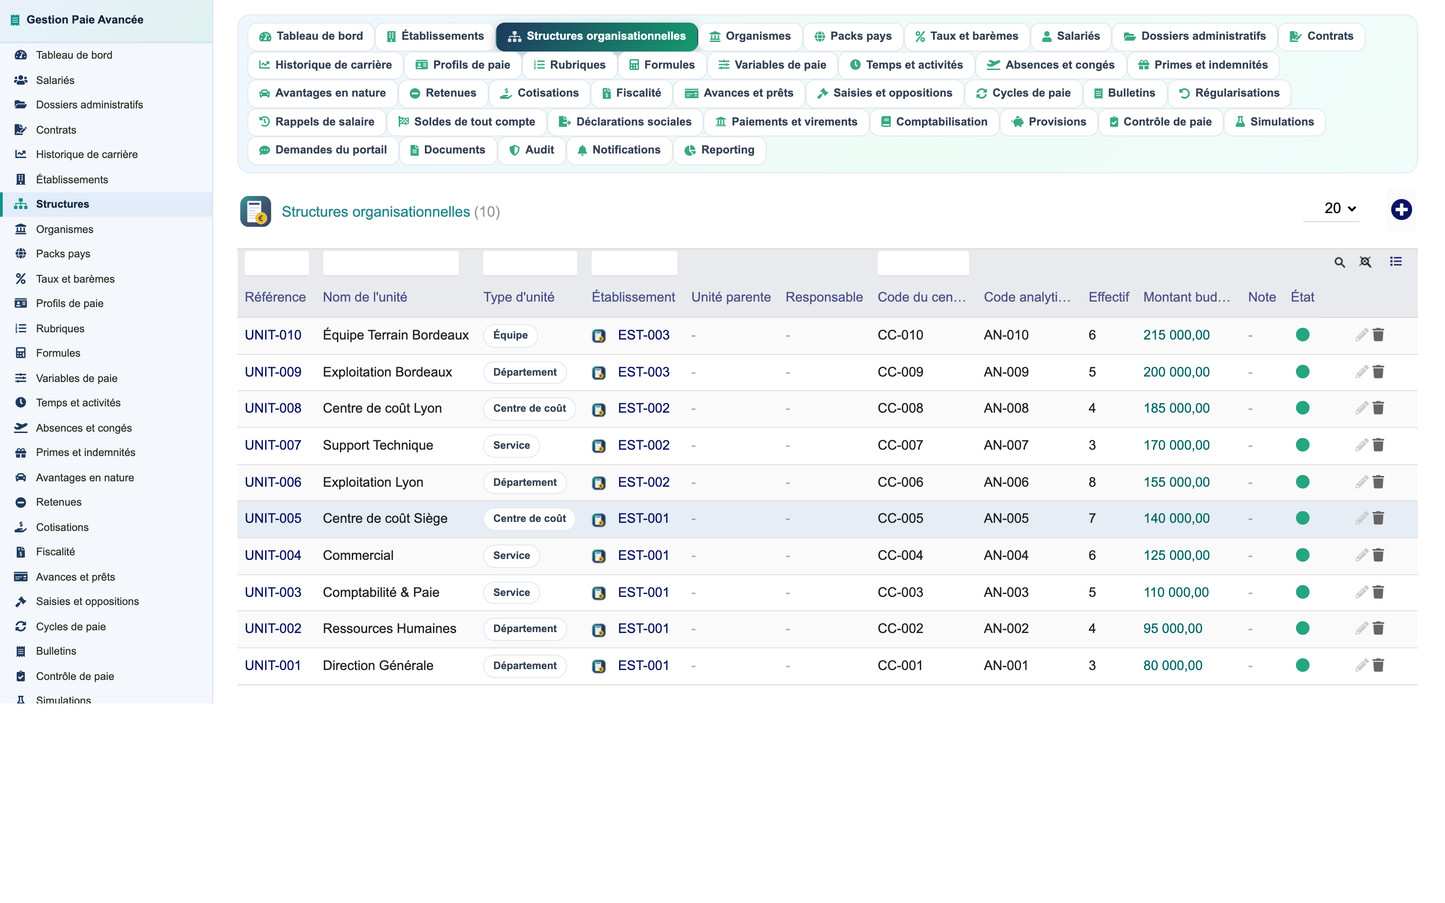Edit UNIT-002 with the pencil icon

1361,628
